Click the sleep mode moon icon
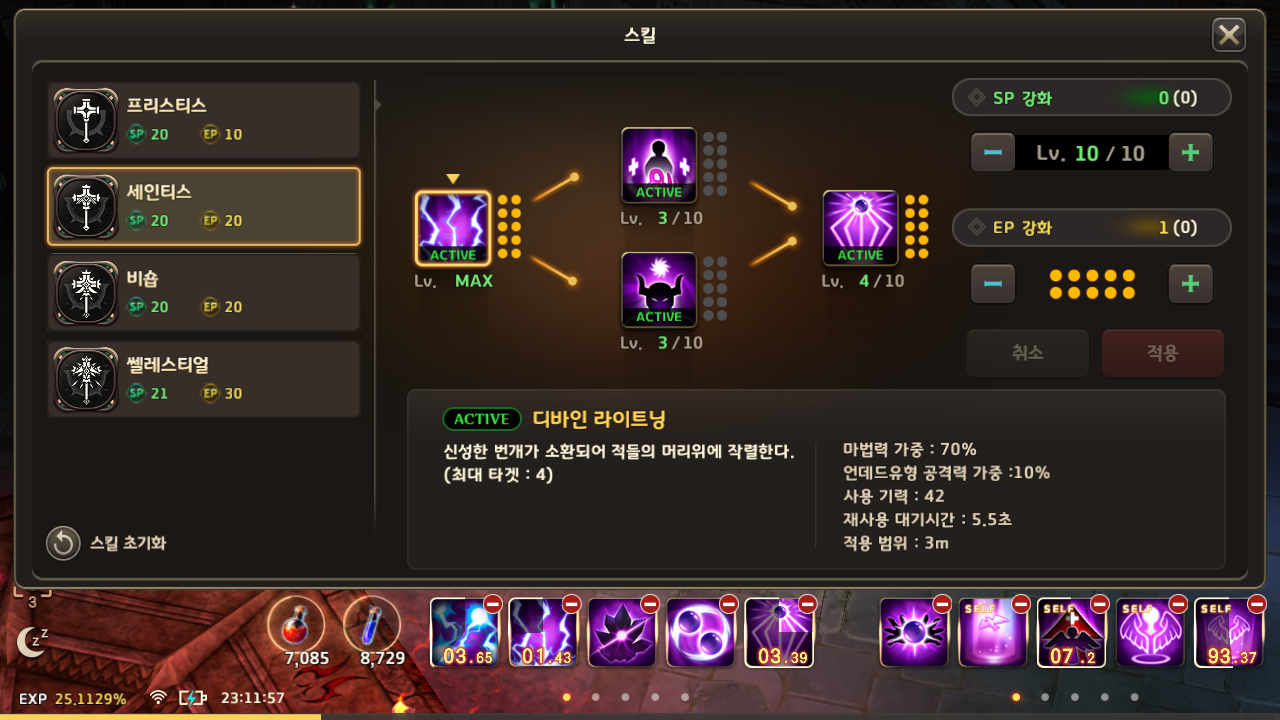The image size is (1280, 720). [x=32, y=641]
